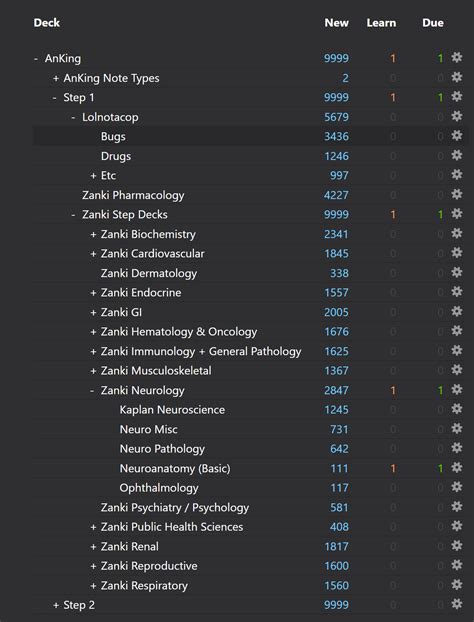Collapse the AnKing deck tree
Screen dimensions: 474x622
click(36, 59)
